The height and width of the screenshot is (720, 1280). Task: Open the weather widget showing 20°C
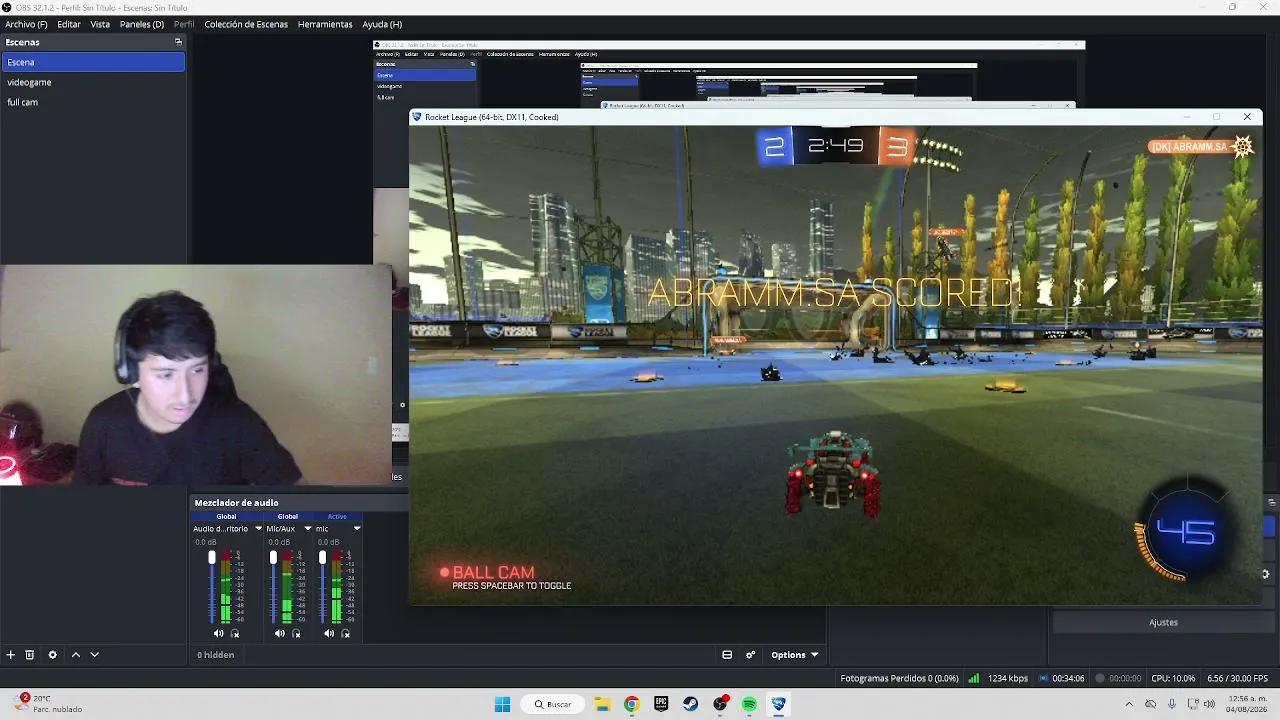[x=48, y=704]
